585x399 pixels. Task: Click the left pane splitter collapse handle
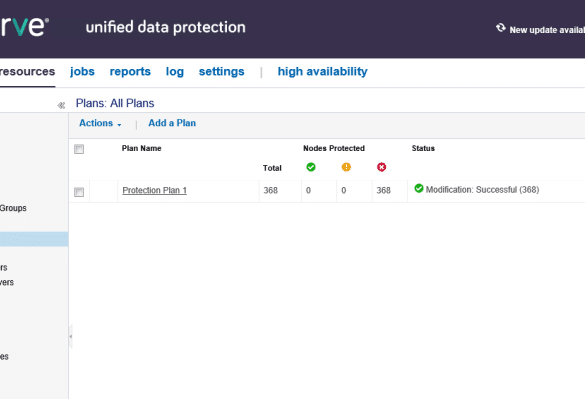(x=71, y=336)
